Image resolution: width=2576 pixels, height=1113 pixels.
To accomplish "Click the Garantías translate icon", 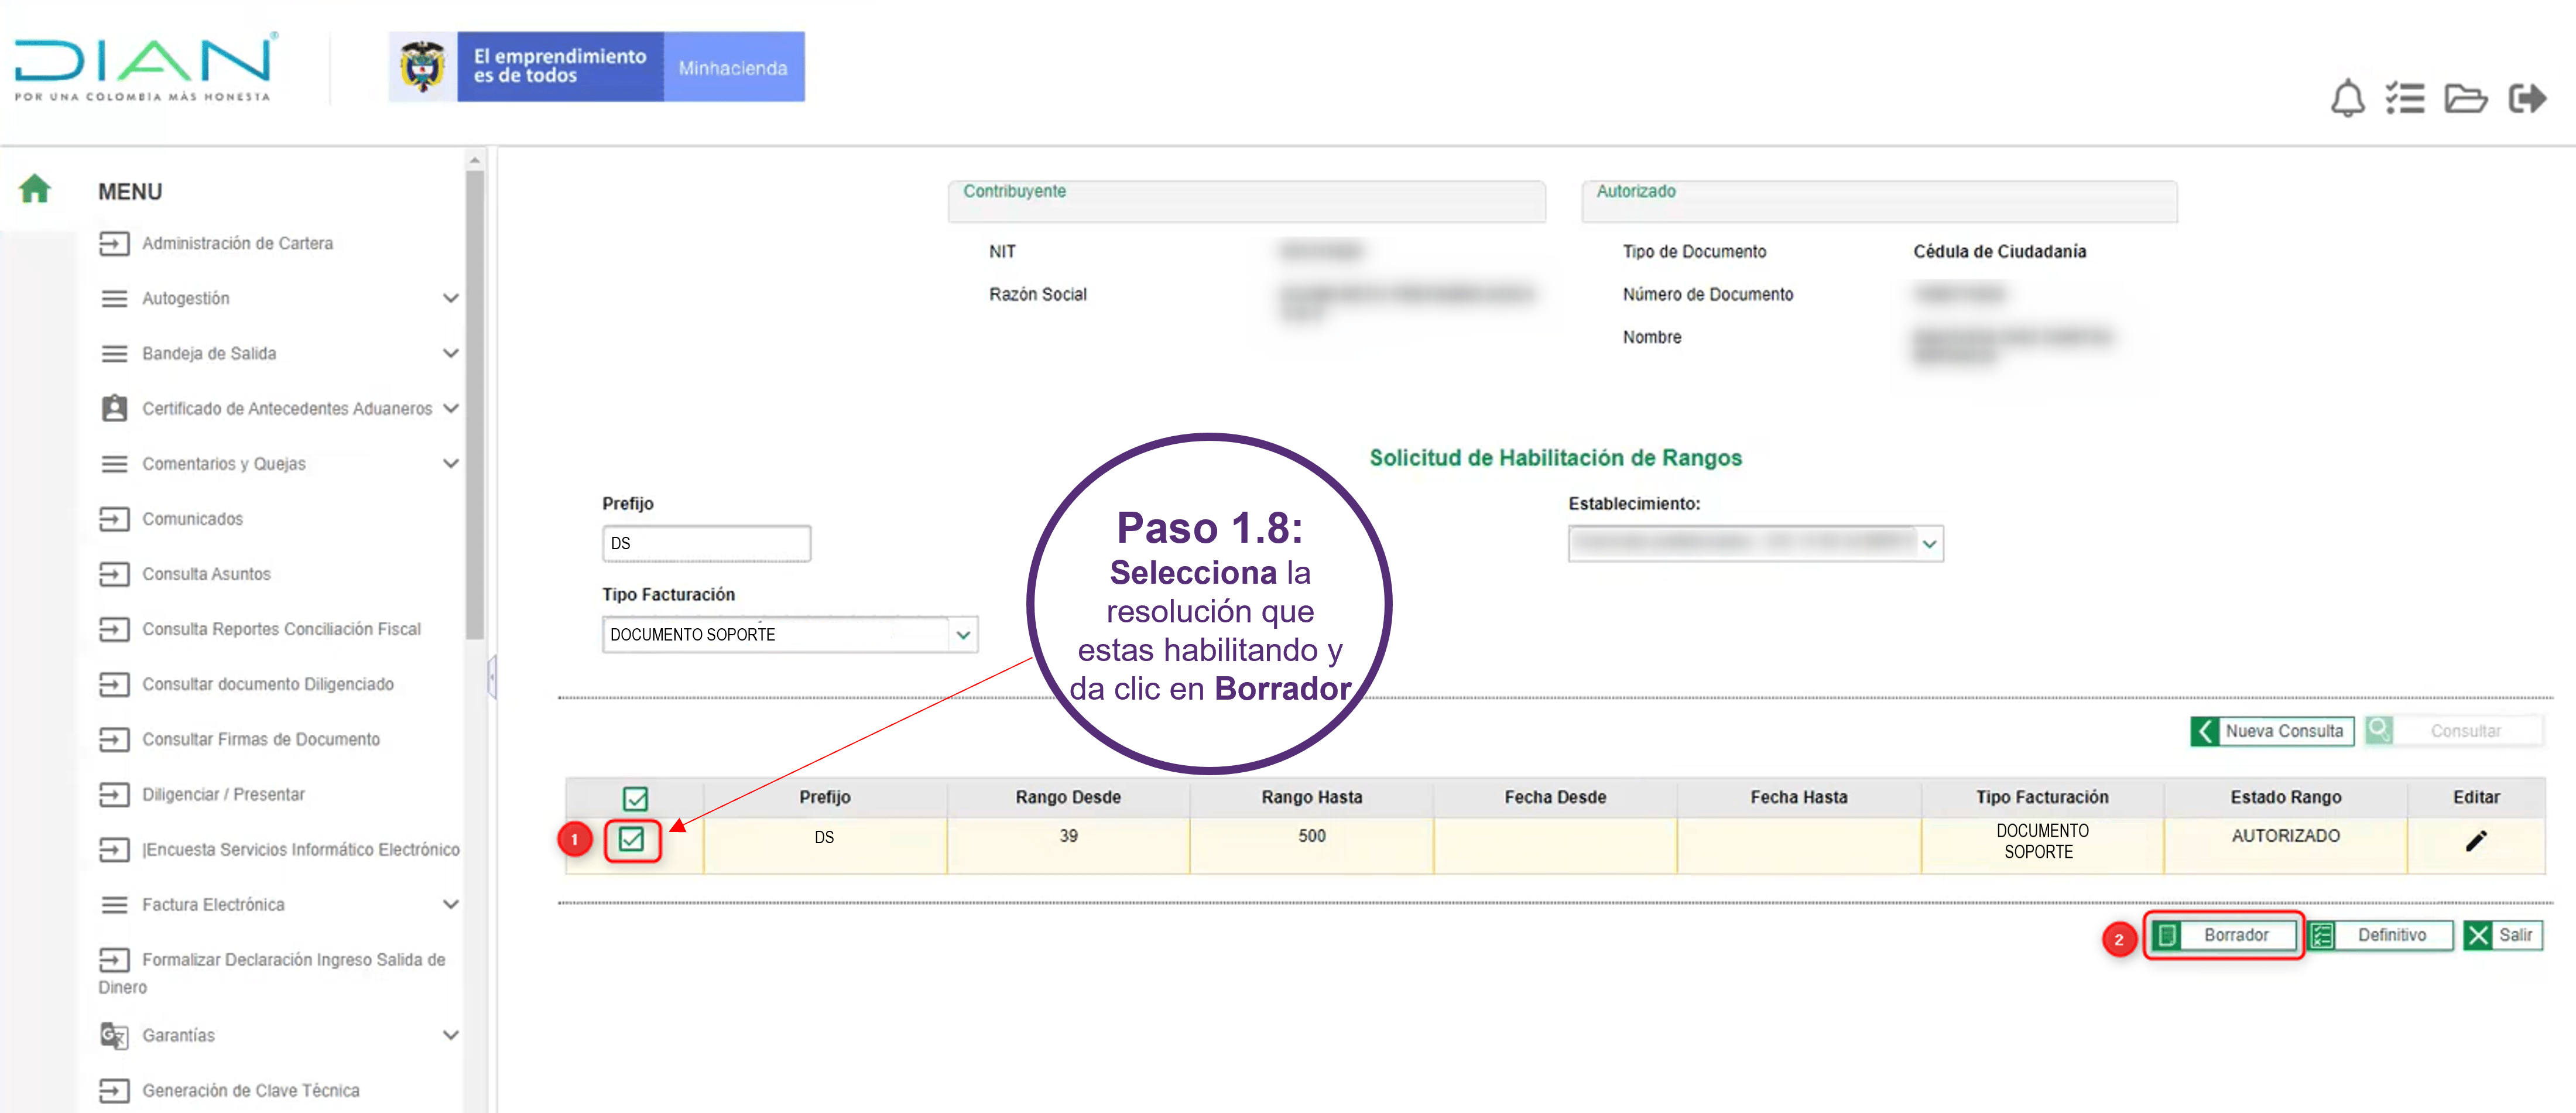I will (114, 1035).
